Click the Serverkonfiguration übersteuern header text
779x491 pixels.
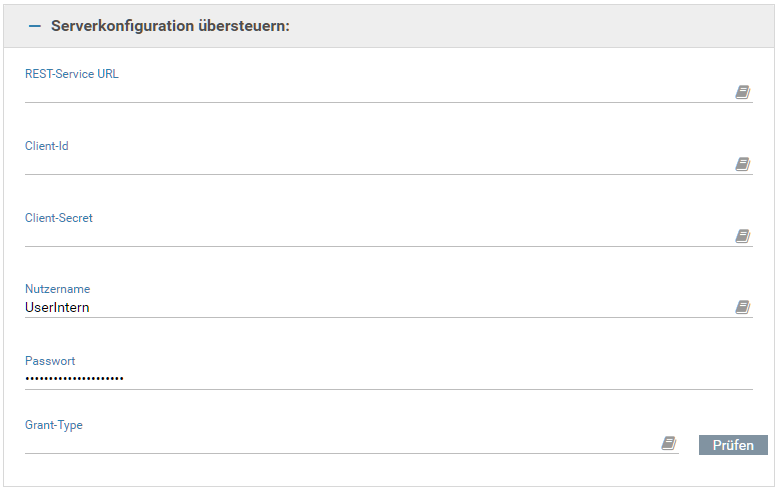[x=170, y=26]
